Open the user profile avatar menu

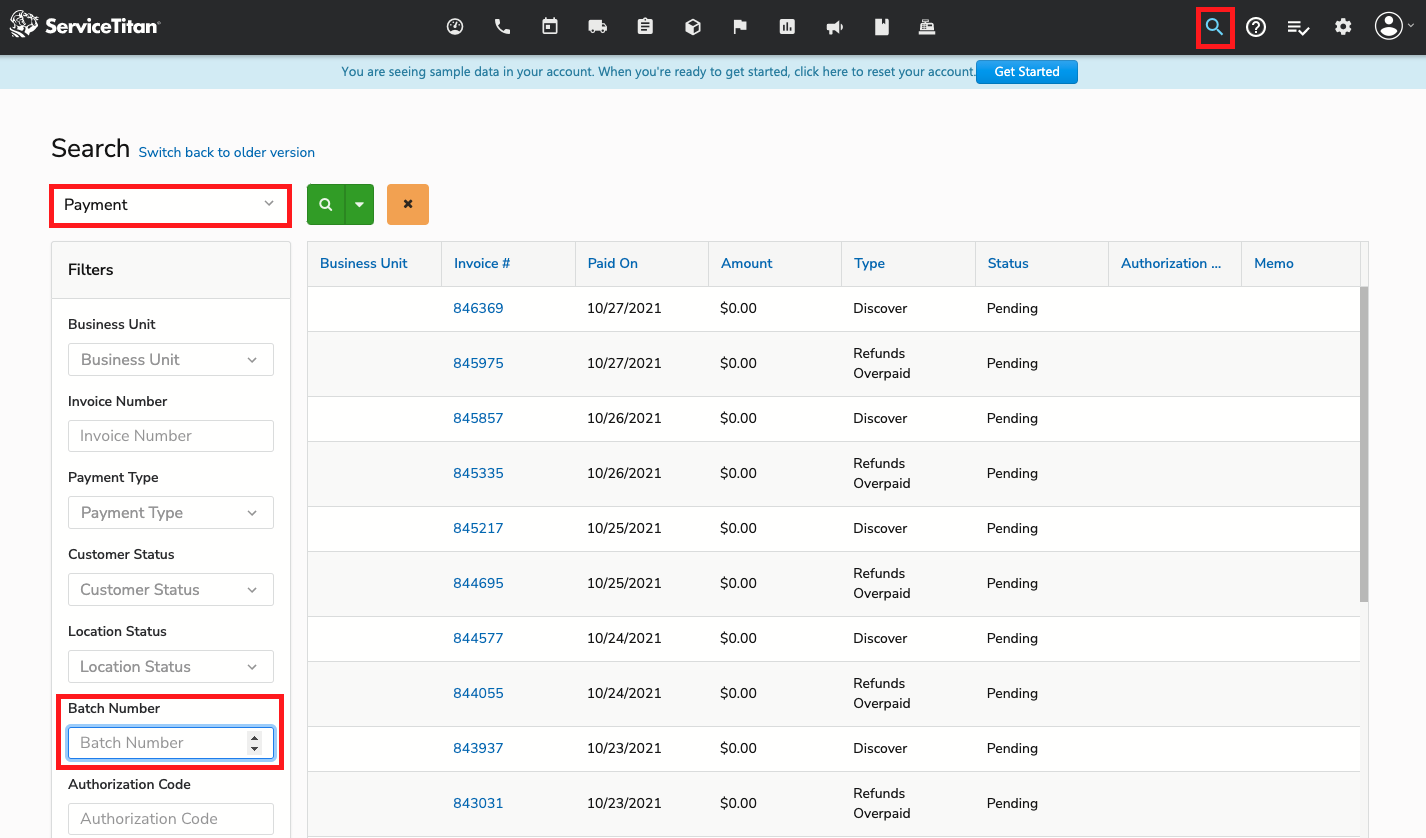click(x=1394, y=27)
